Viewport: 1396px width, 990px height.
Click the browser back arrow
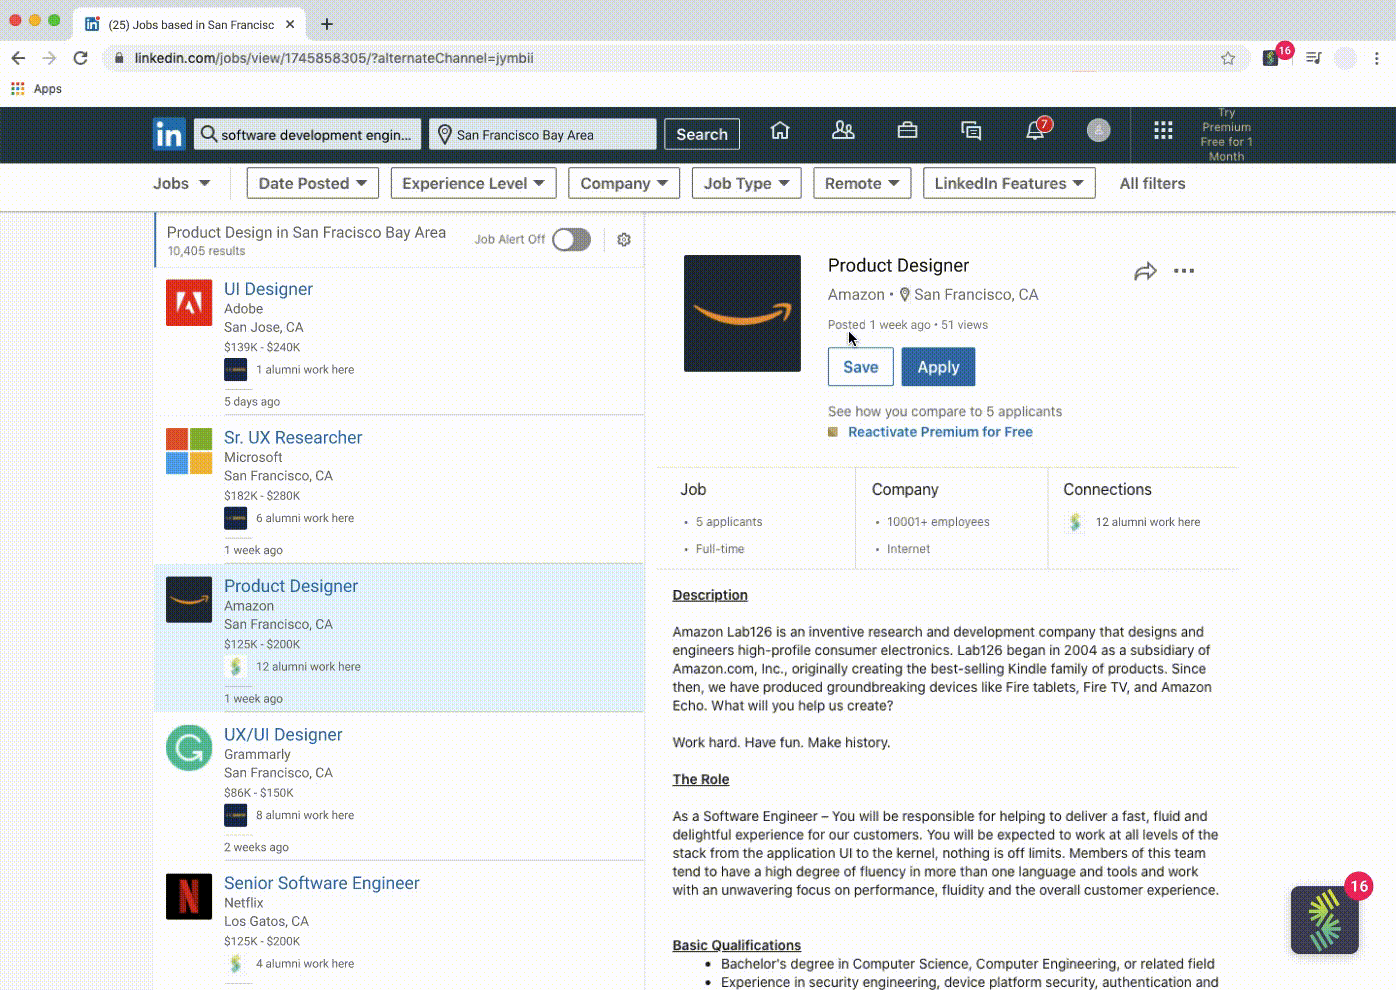click(18, 58)
